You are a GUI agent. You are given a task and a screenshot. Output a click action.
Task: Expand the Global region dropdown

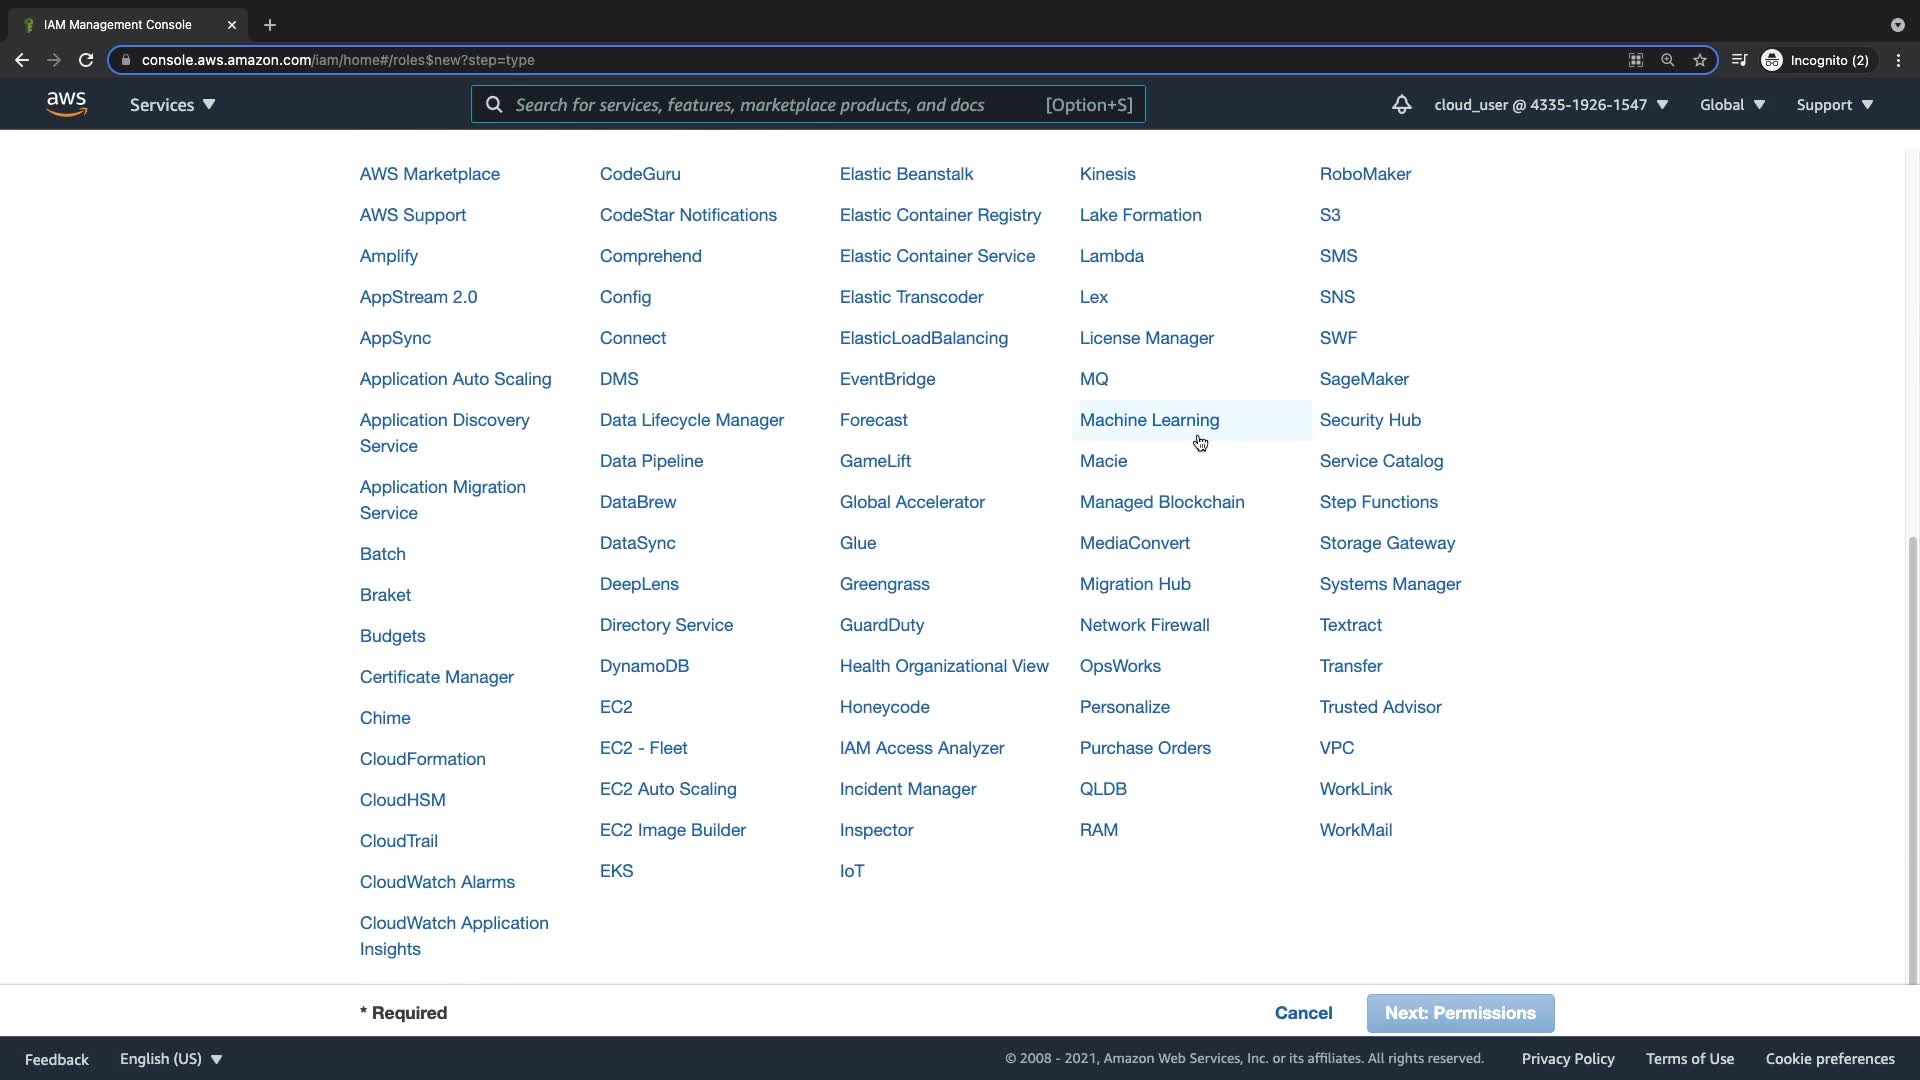click(1732, 104)
